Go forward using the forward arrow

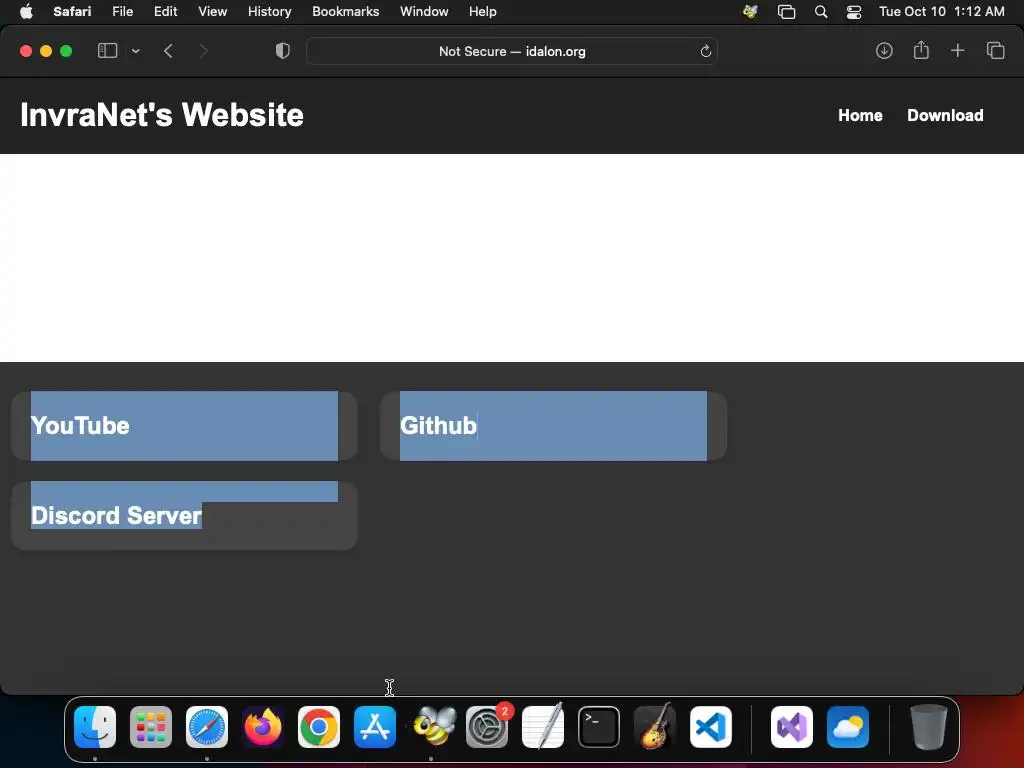203,51
